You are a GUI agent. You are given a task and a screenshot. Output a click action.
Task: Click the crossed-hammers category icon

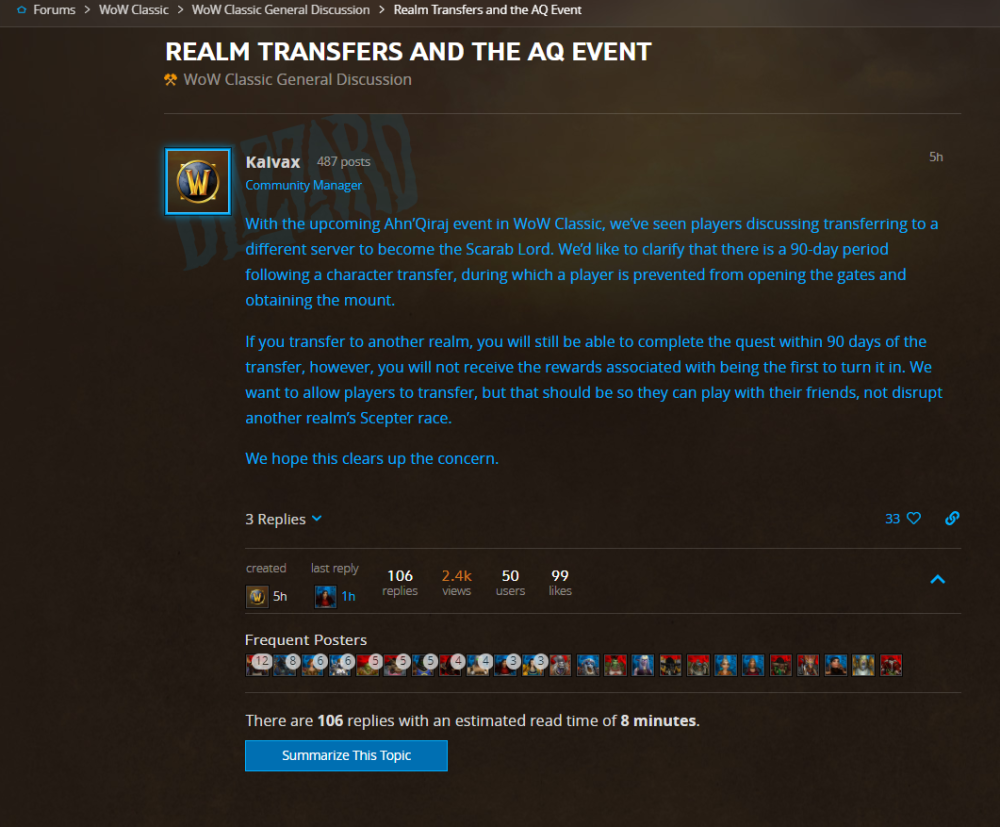(170, 80)
